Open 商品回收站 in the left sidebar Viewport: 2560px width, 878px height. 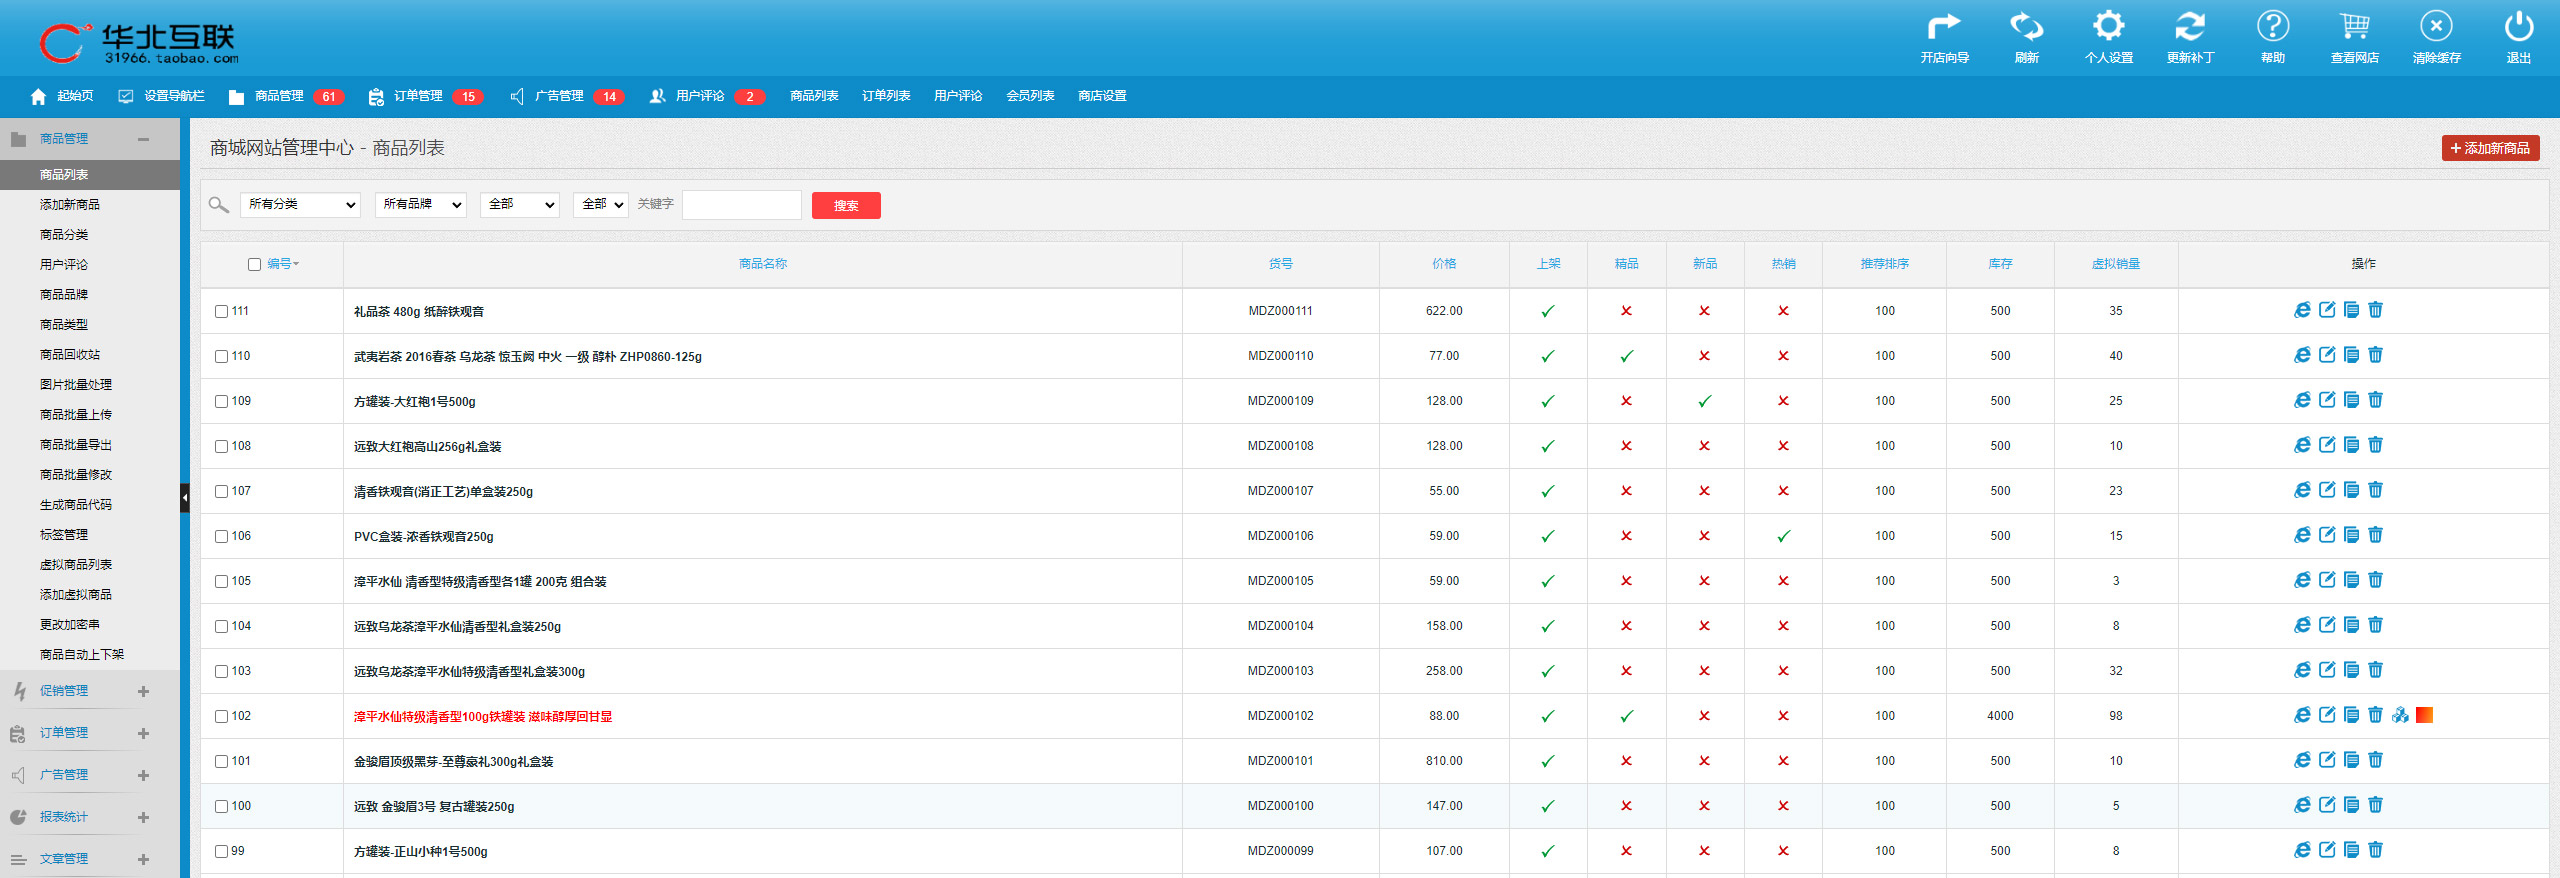70,354
